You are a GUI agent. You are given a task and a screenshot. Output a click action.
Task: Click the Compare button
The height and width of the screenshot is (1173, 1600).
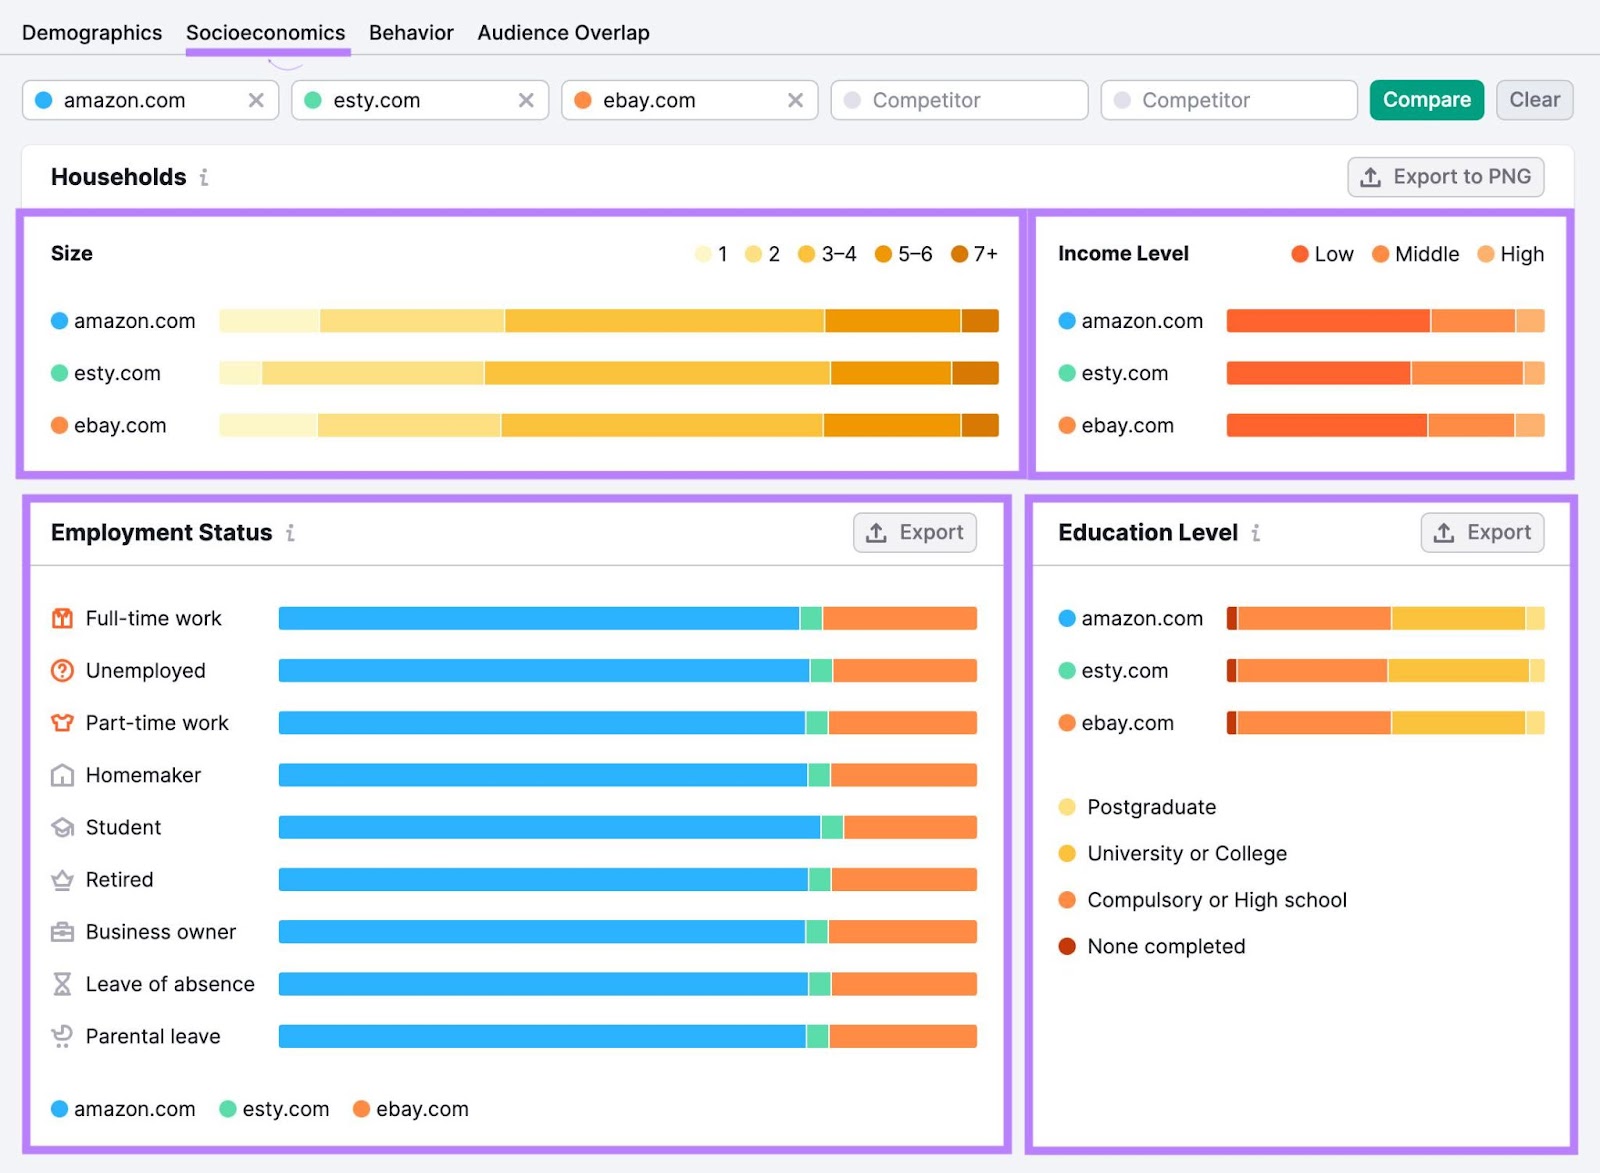coord(1426,100)
